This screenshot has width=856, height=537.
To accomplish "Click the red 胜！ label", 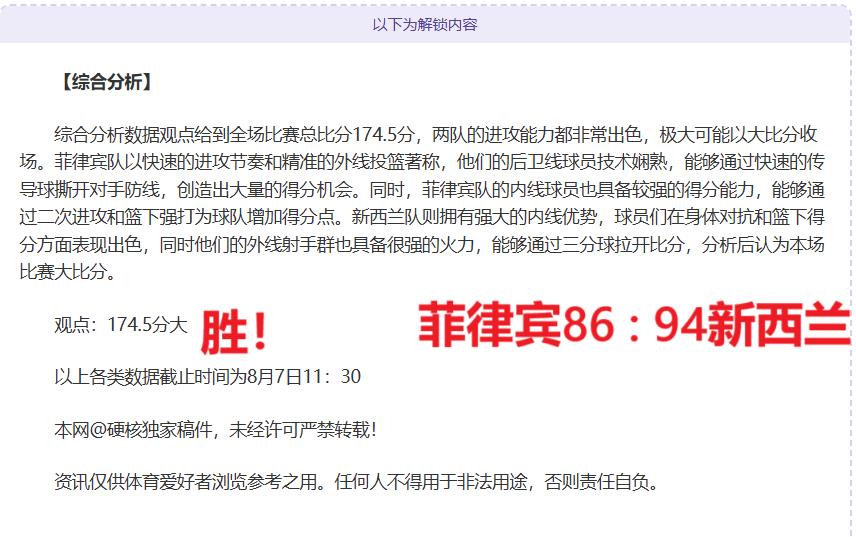I will point(234,332).
